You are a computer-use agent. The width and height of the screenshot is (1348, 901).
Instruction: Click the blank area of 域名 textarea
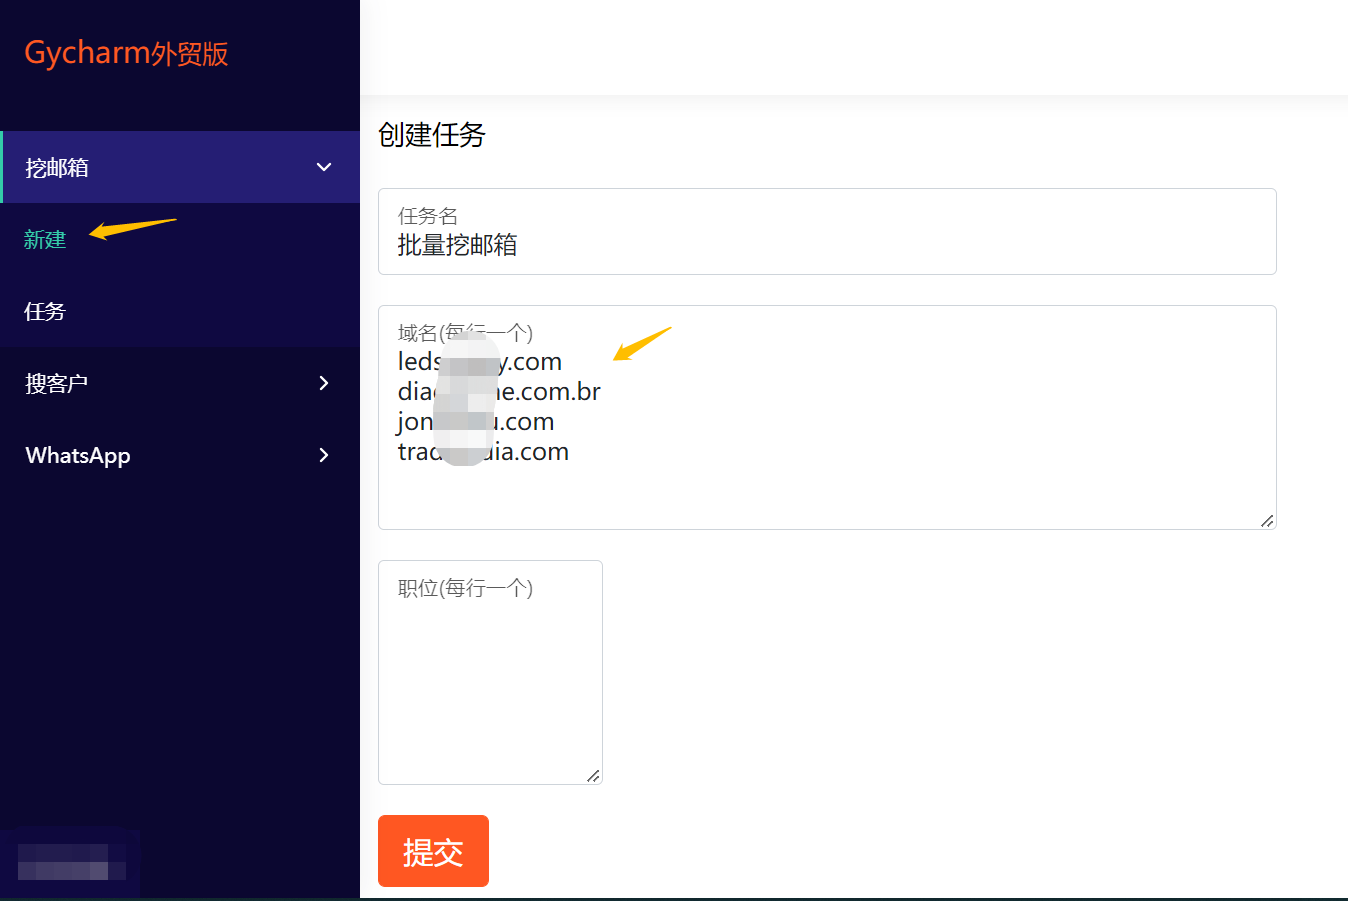click(x=900, y=490)
